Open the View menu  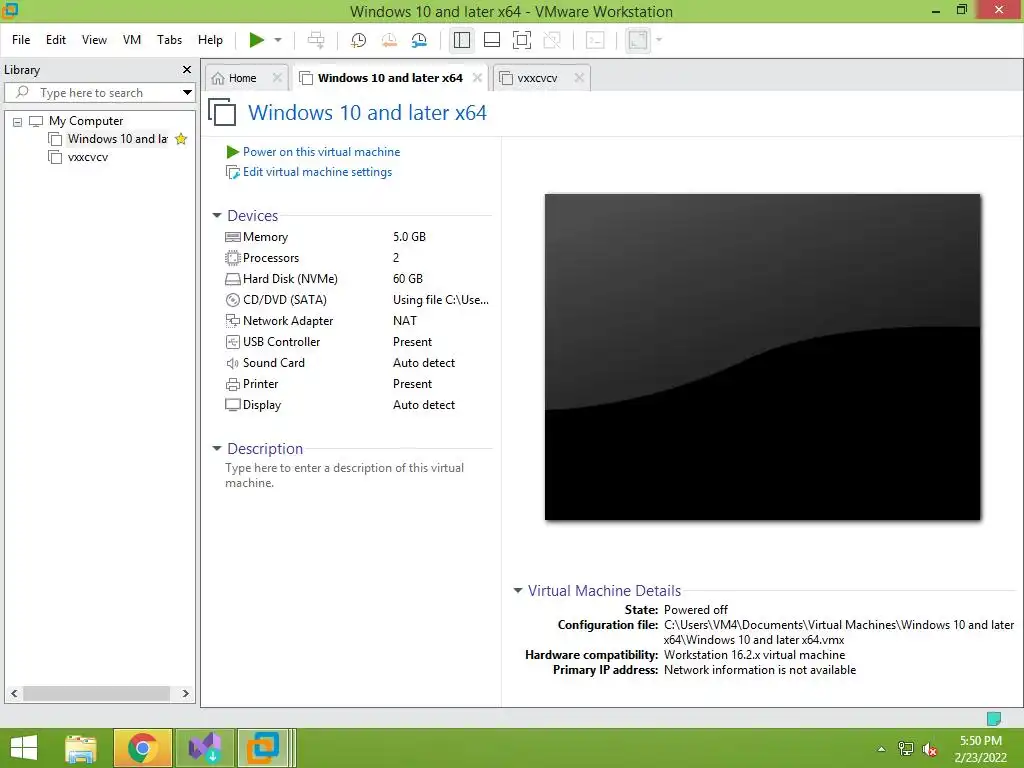(94, 40)
